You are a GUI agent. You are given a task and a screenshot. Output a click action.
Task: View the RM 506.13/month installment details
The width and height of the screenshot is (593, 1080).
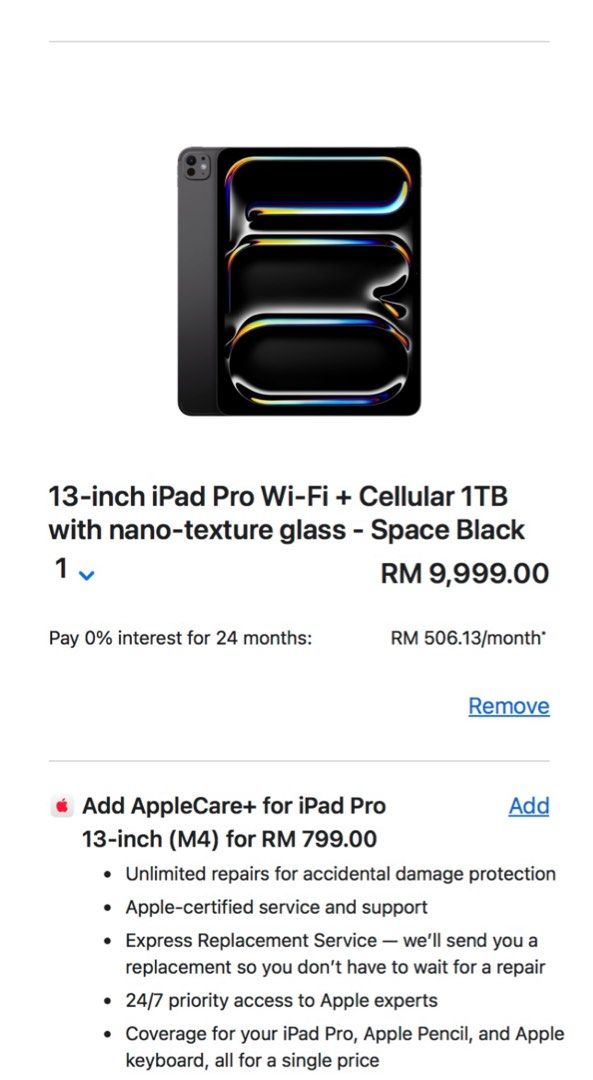[x=467, y=637]
